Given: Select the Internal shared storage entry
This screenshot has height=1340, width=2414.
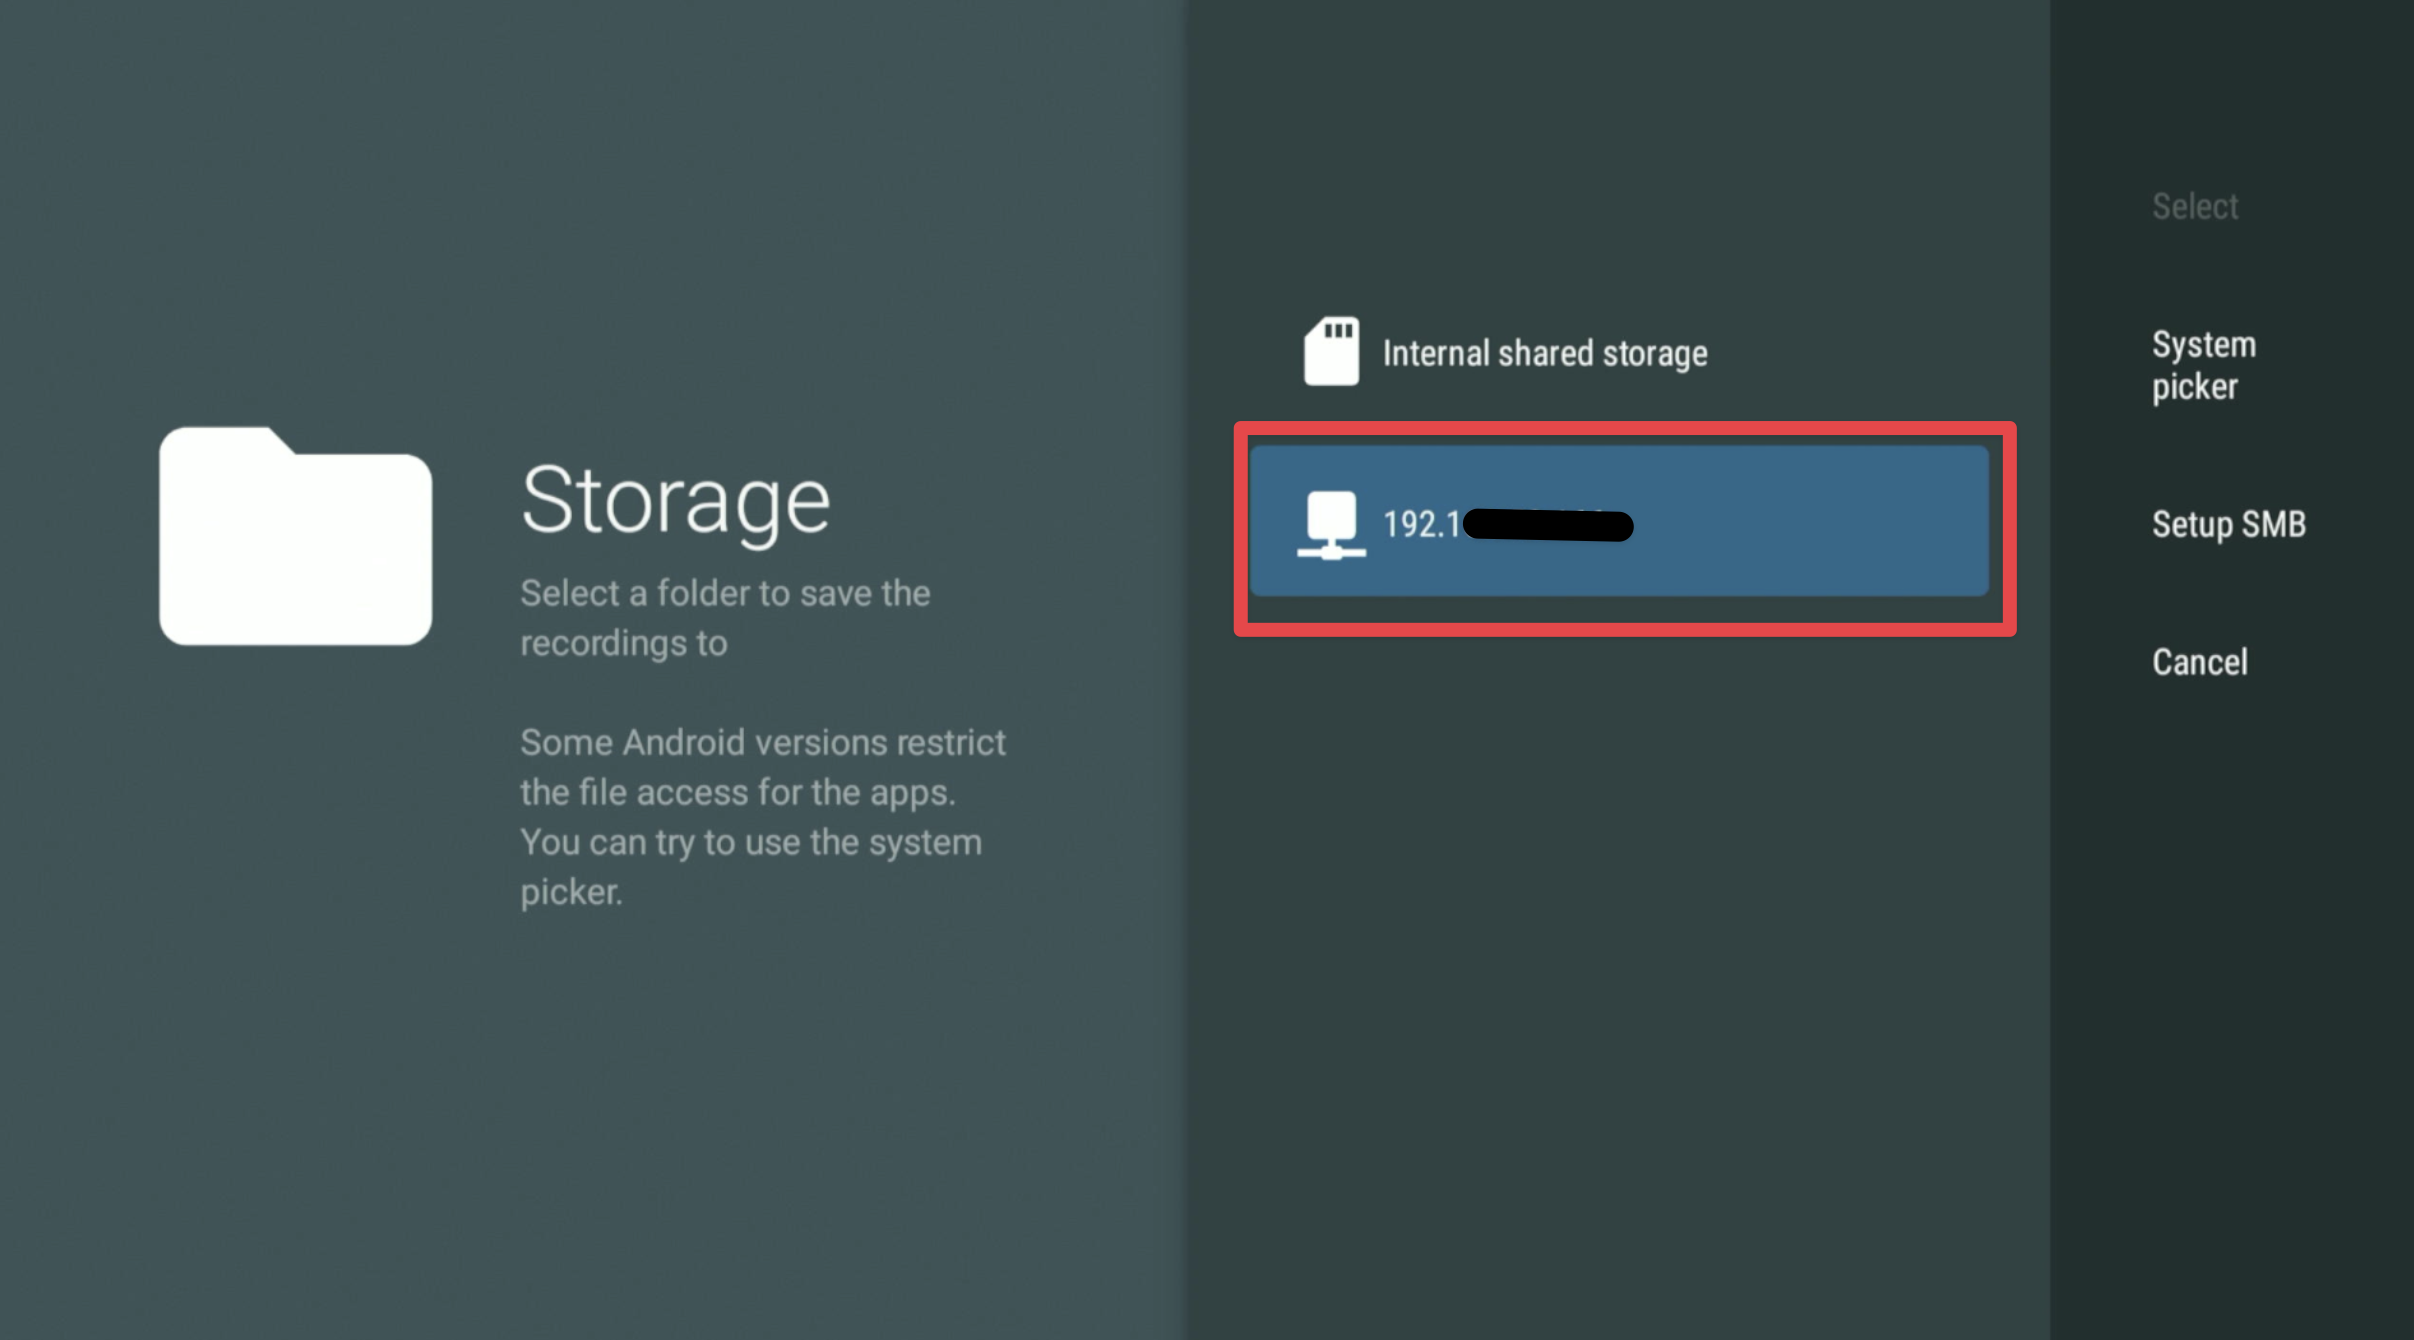Looking at the screenshot, I should (x=1544, y=353).
